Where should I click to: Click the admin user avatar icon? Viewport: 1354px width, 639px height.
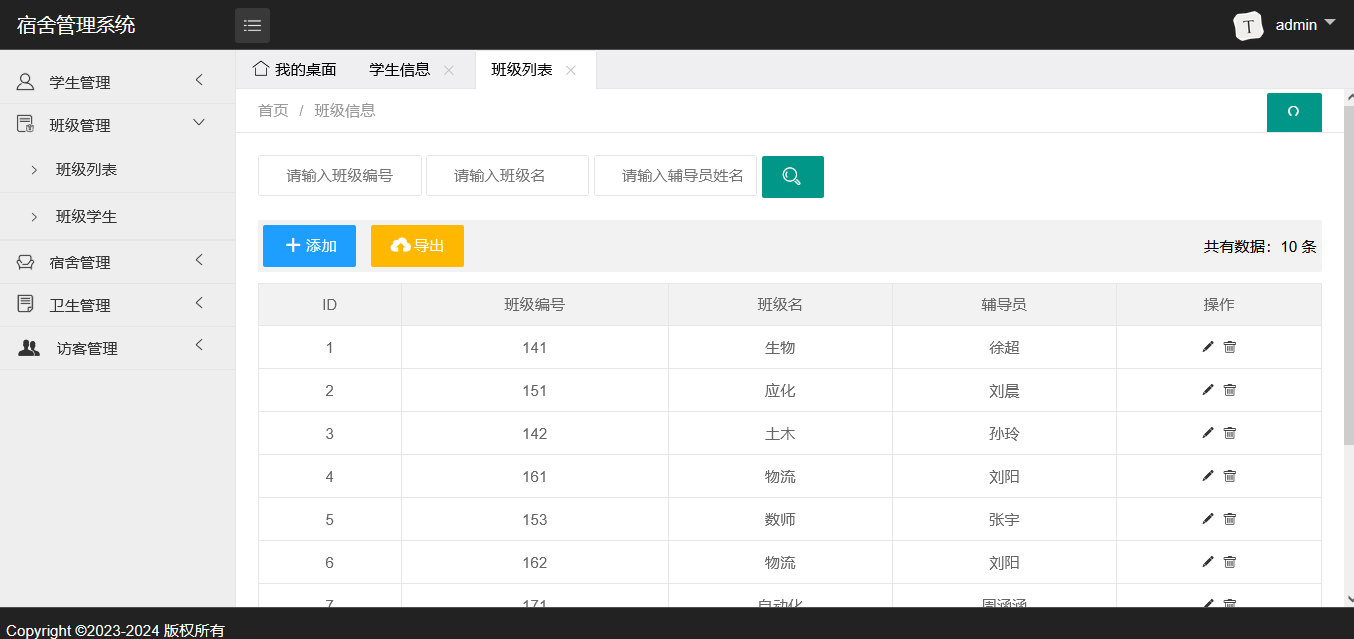point(1247,25)
